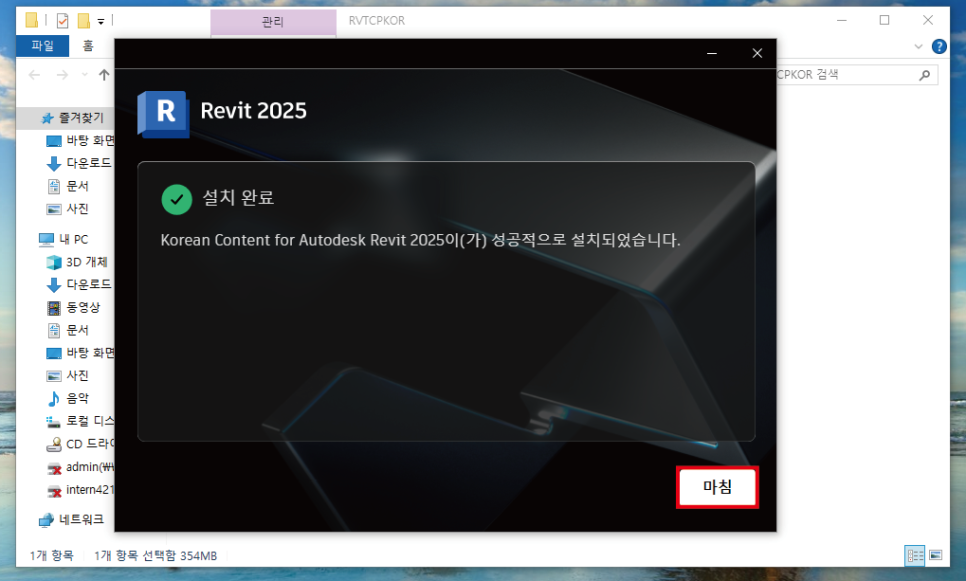This screenshot has height=581, width=966.
Task: Click the 설치 완료 heading text
Action: pos(238,198)
